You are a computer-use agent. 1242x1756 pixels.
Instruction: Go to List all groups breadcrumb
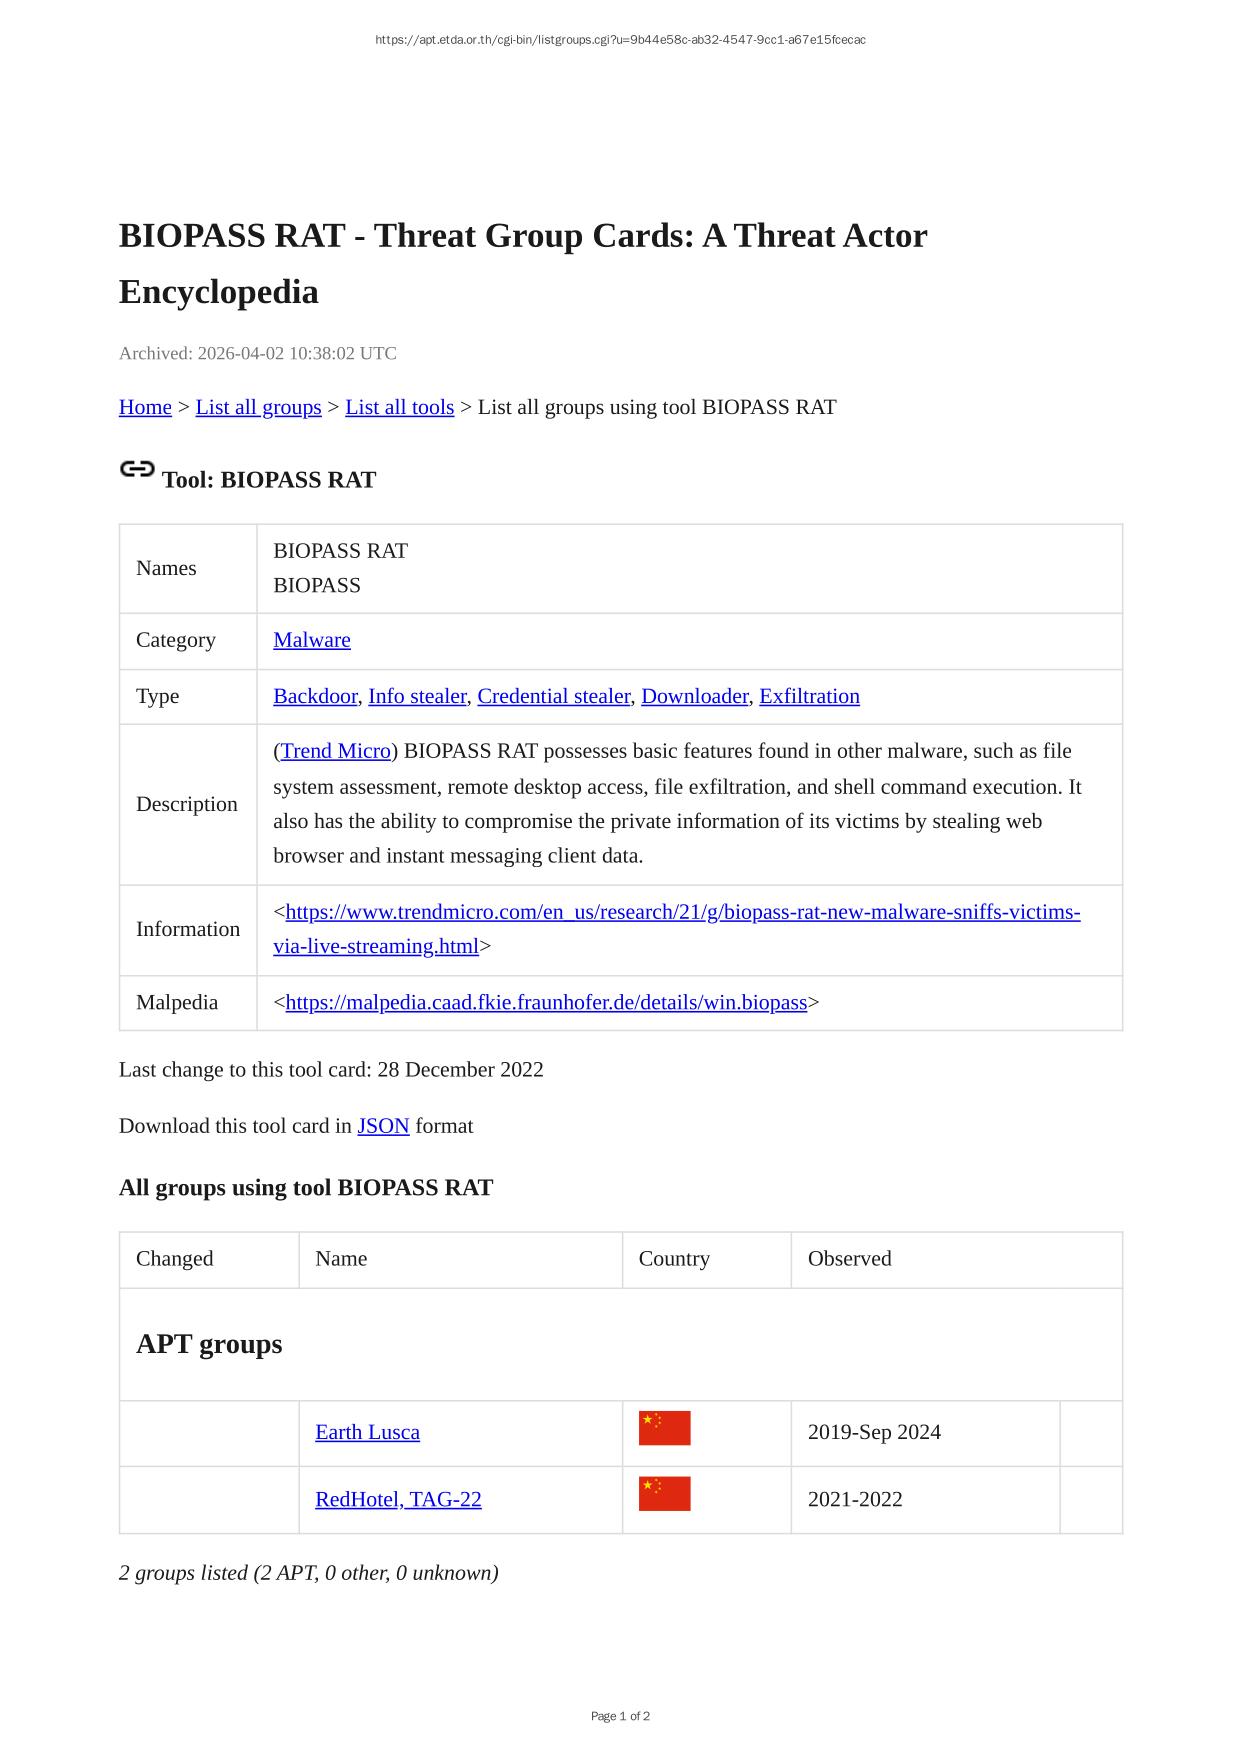[x=258, y=407]
